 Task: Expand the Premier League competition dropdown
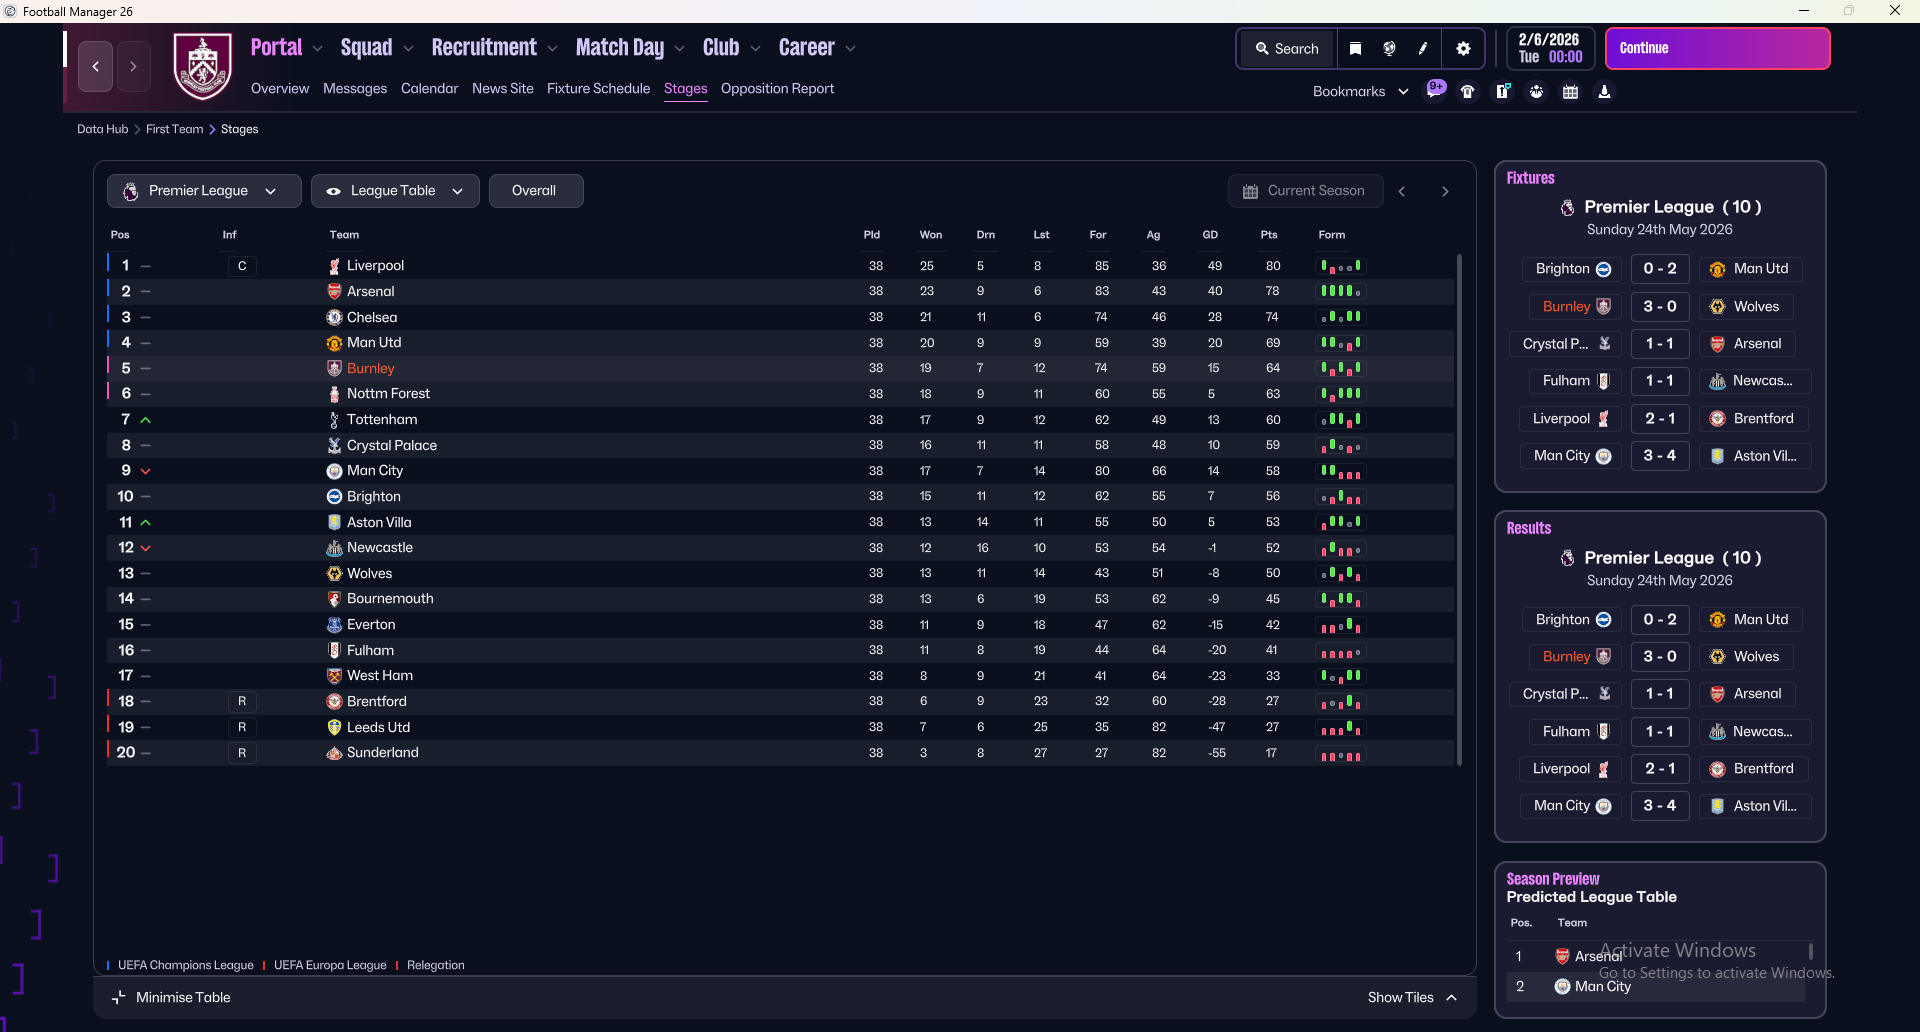click(204, 191)
